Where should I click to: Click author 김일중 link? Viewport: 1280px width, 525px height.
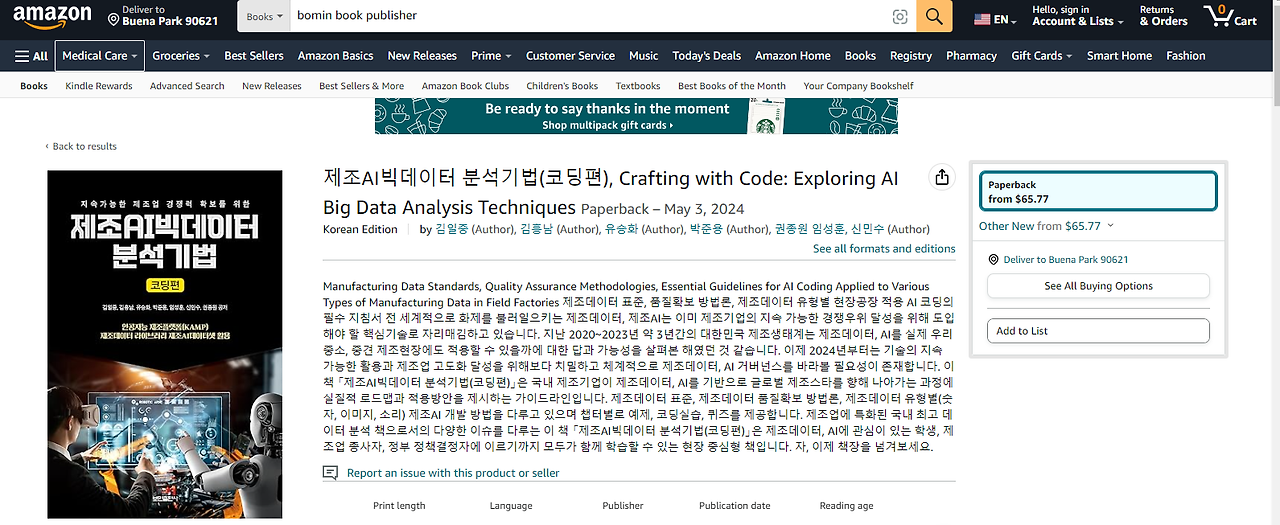(452, 229)
